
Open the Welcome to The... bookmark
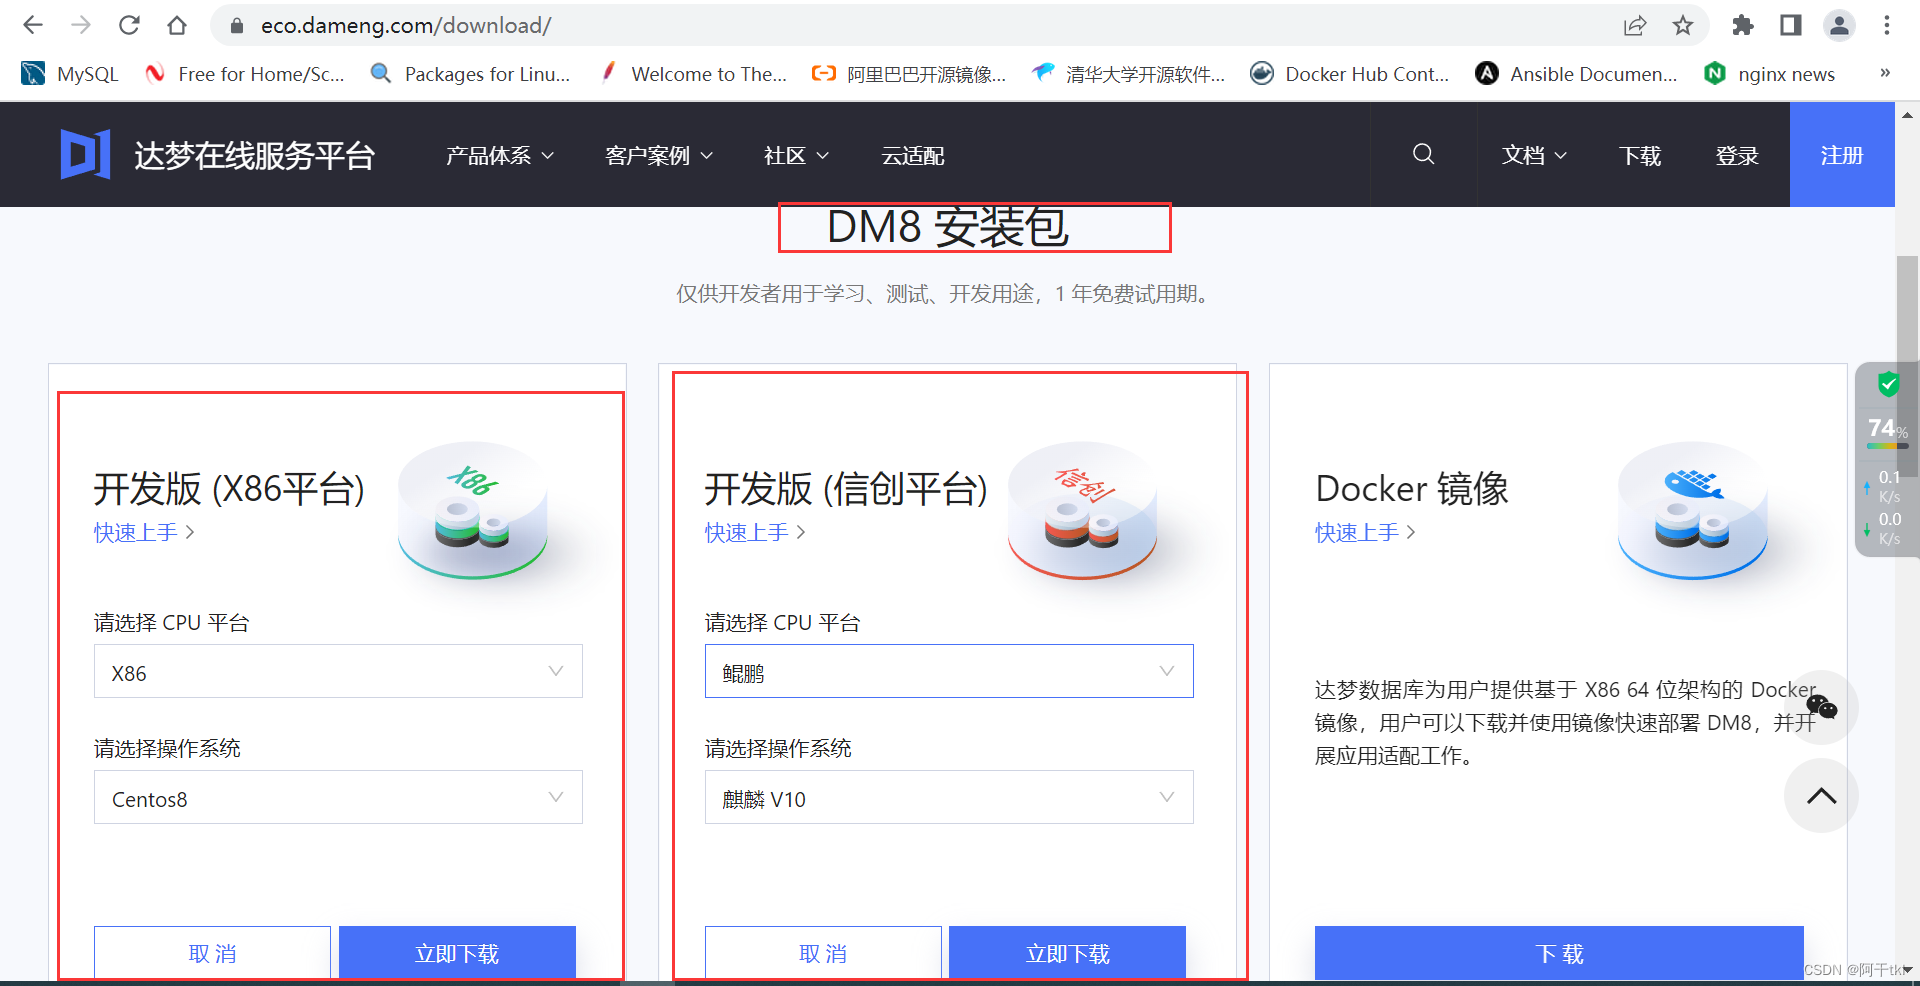click(694, 74)
